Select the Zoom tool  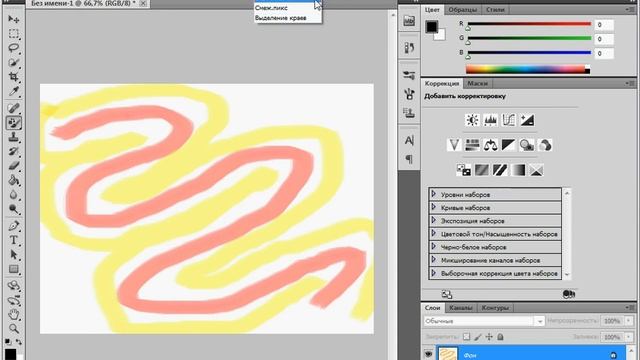13,329
